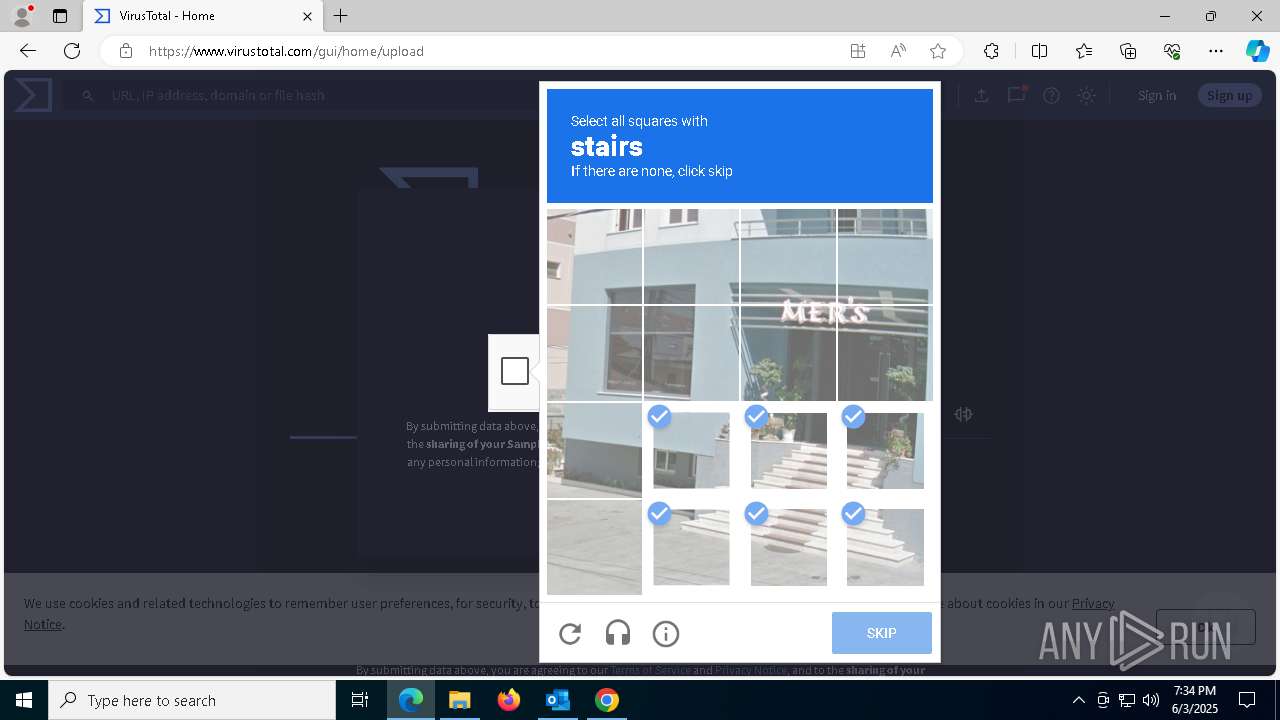The height and width of the screenshot is (720, 1280).
Task: Toggle VirusTotal light/dark theme icon
Action: click(1086, 95)
